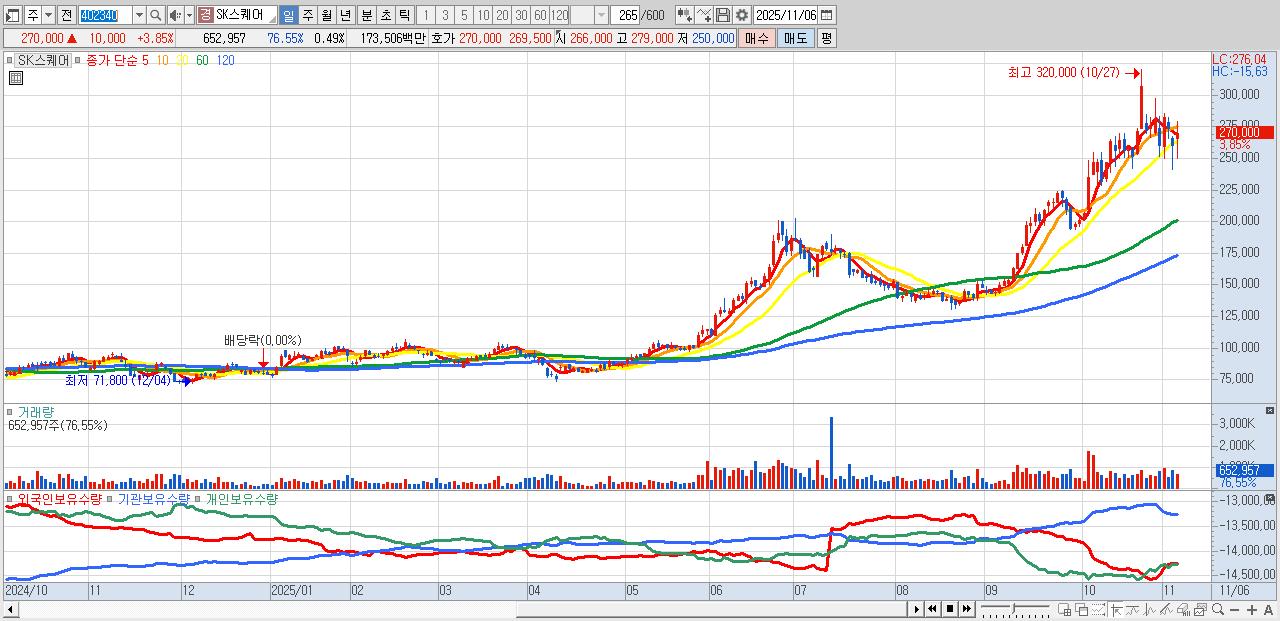Viewport: 1280px width, 621px height.
Task: Choose the 10 interval button
Action: pos(483,15)
